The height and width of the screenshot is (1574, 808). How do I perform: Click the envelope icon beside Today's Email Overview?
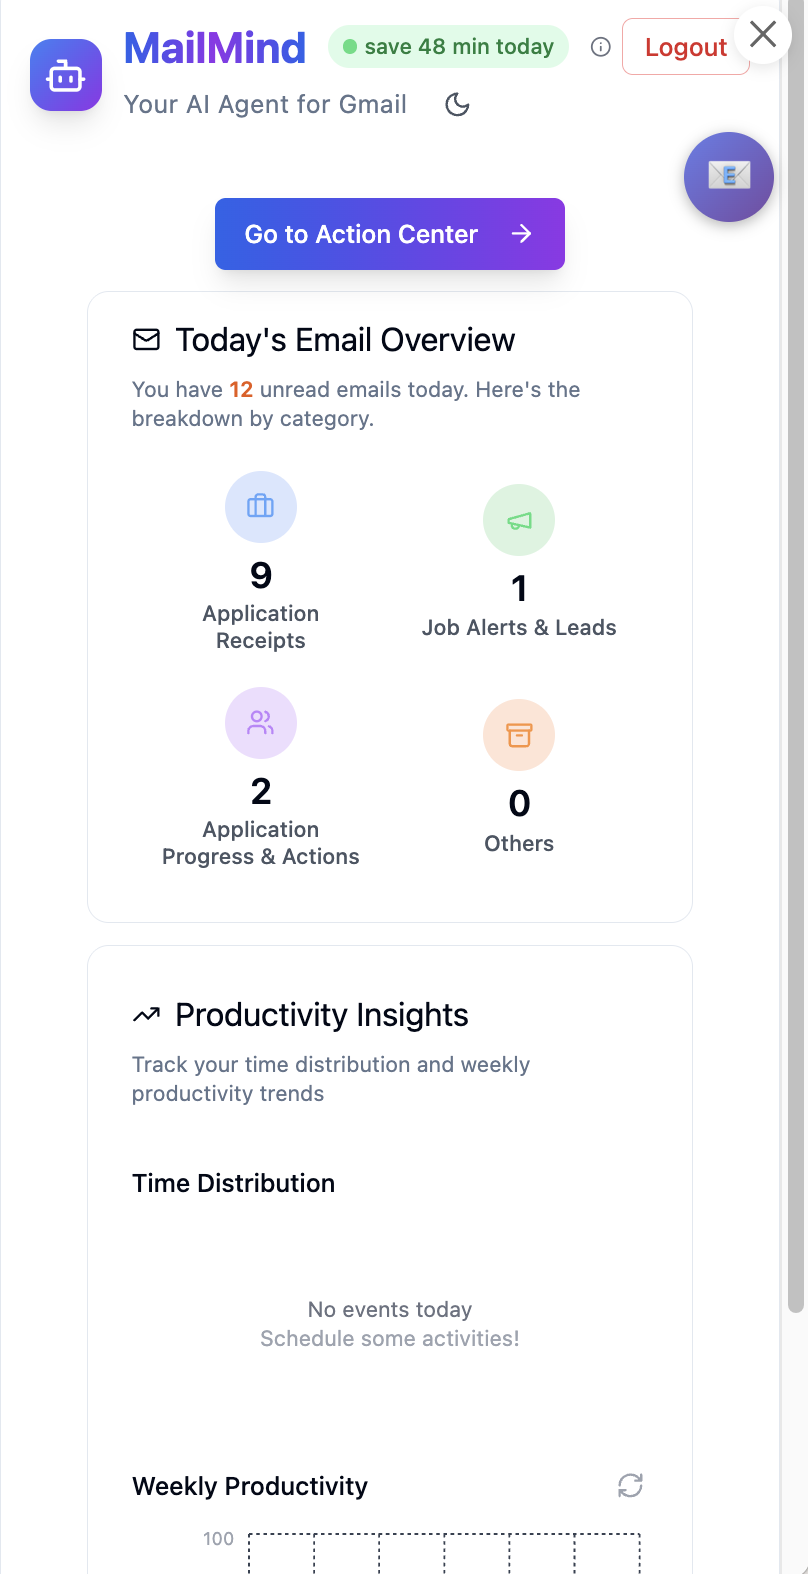coord(146,340)
